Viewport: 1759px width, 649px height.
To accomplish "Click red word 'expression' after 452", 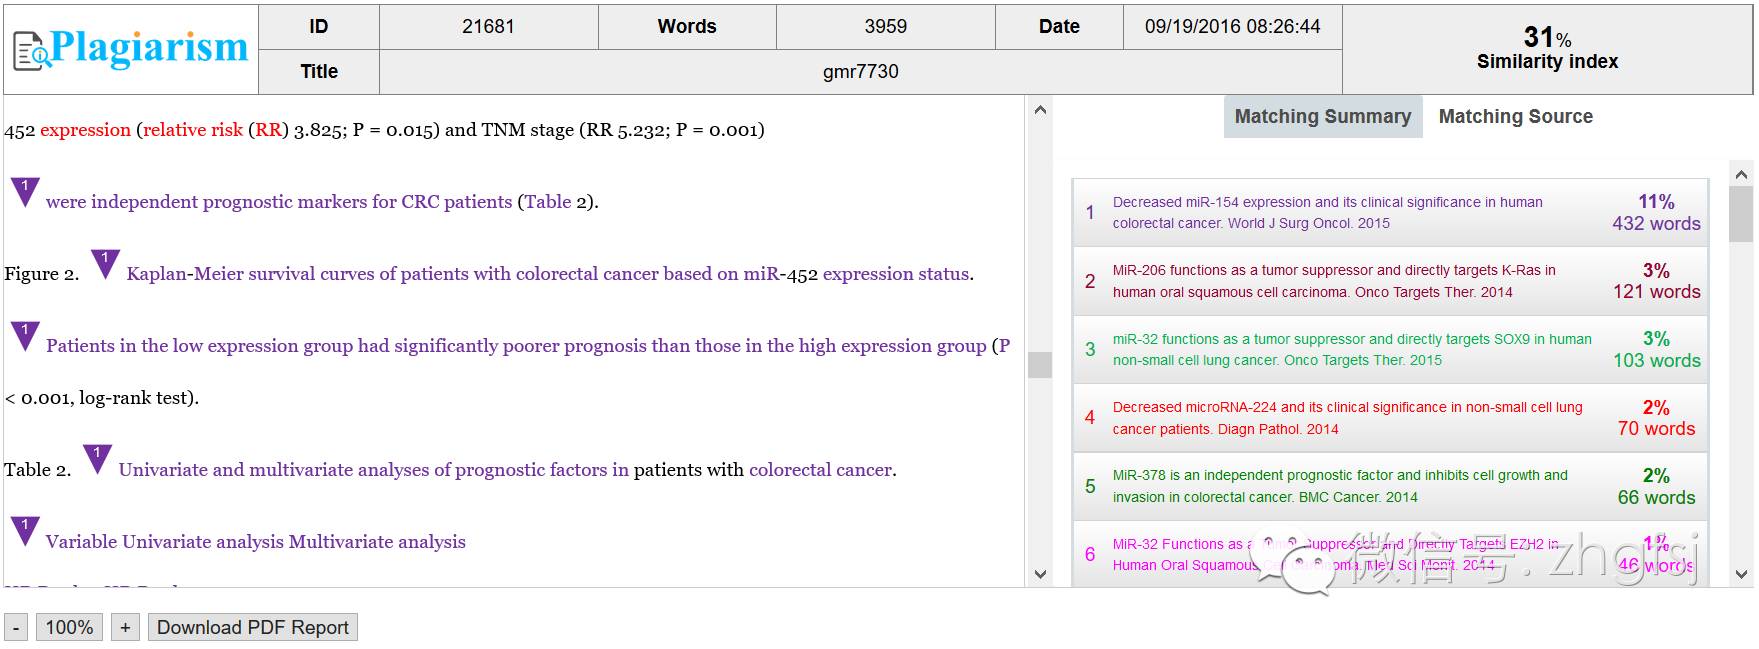I will click(x=85, y=130).
